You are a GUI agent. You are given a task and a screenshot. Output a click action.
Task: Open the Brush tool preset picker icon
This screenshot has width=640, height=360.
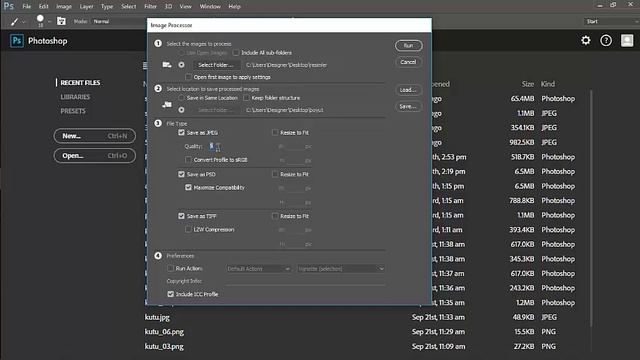point(14,21)
